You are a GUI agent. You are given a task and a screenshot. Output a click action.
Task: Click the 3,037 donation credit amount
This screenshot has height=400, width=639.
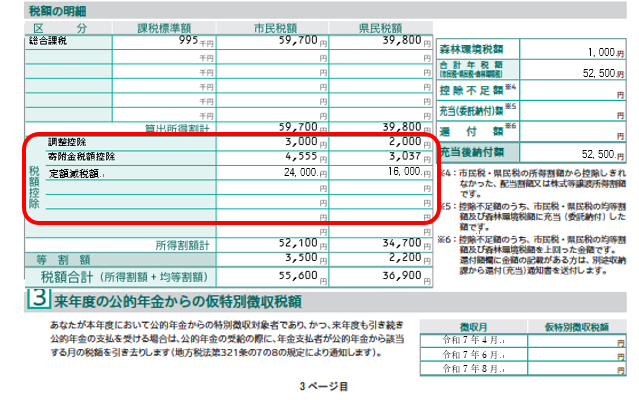coord(405,156)
